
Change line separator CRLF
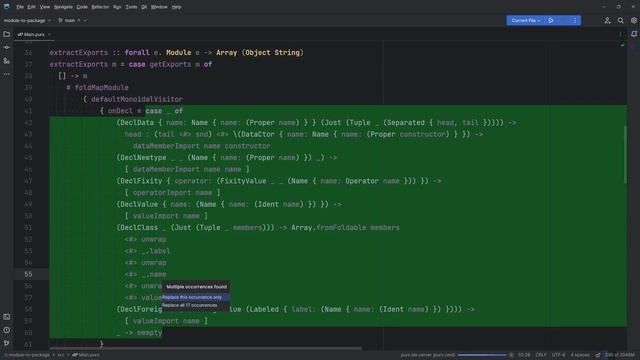click(x=541, y=355)
